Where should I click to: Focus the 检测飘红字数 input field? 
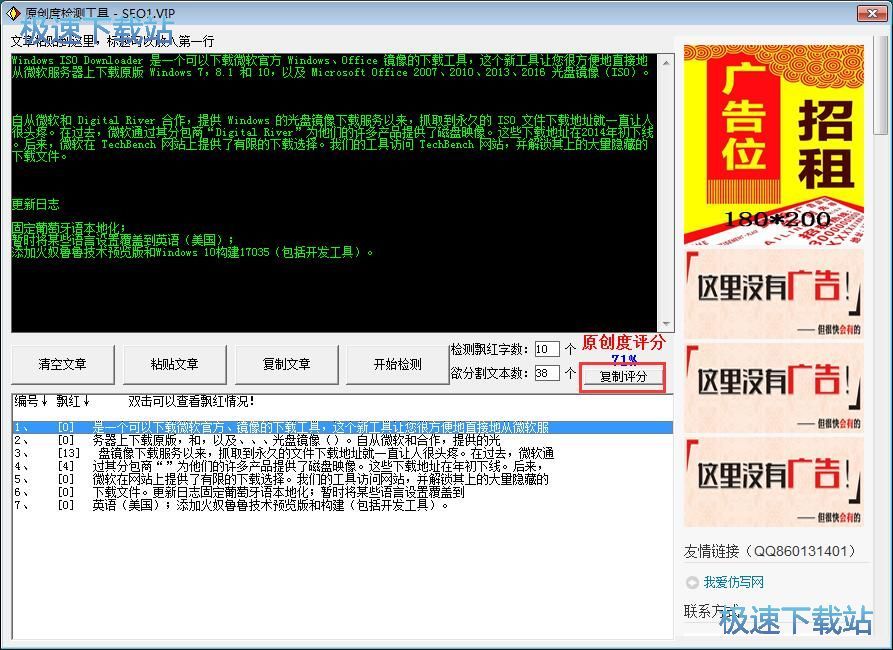(547, 349)
